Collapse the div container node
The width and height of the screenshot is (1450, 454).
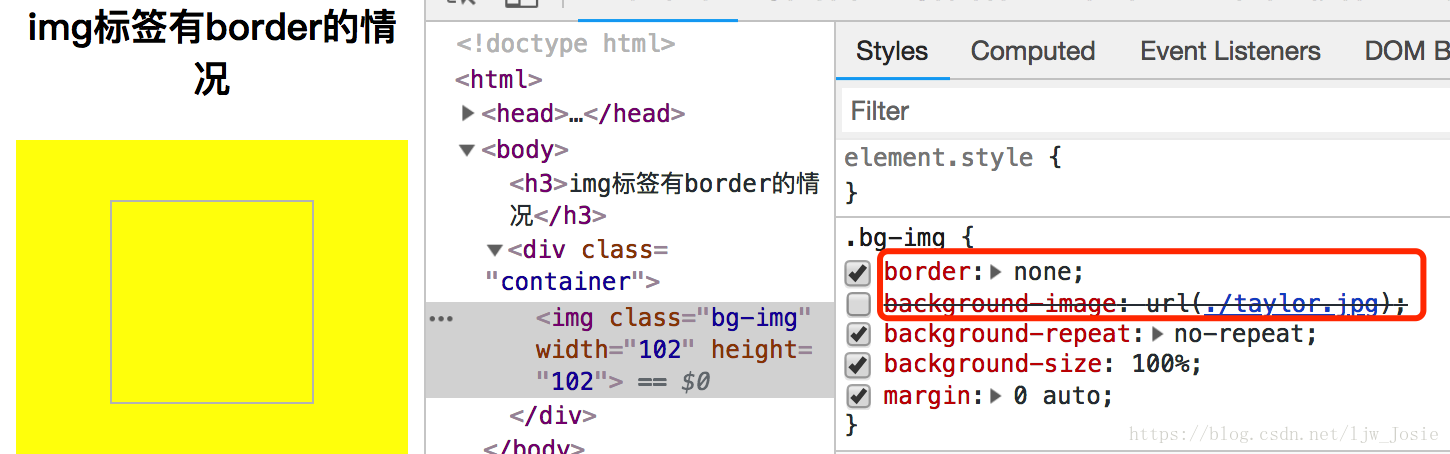(494, 250)
